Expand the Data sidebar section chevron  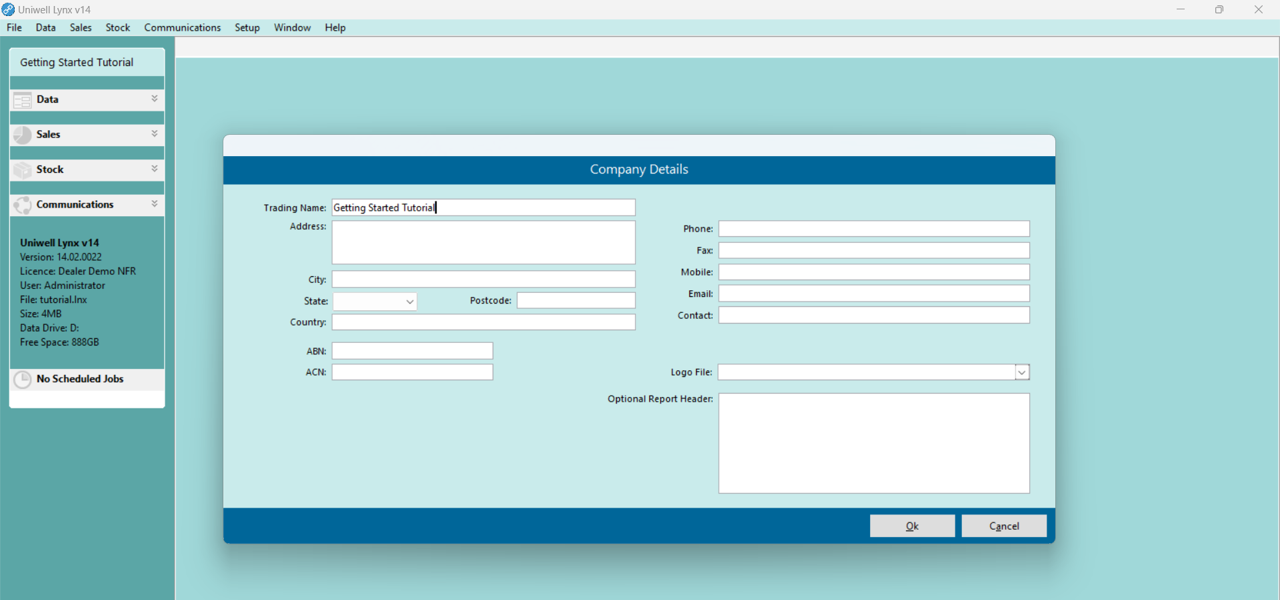click(154, 99)
